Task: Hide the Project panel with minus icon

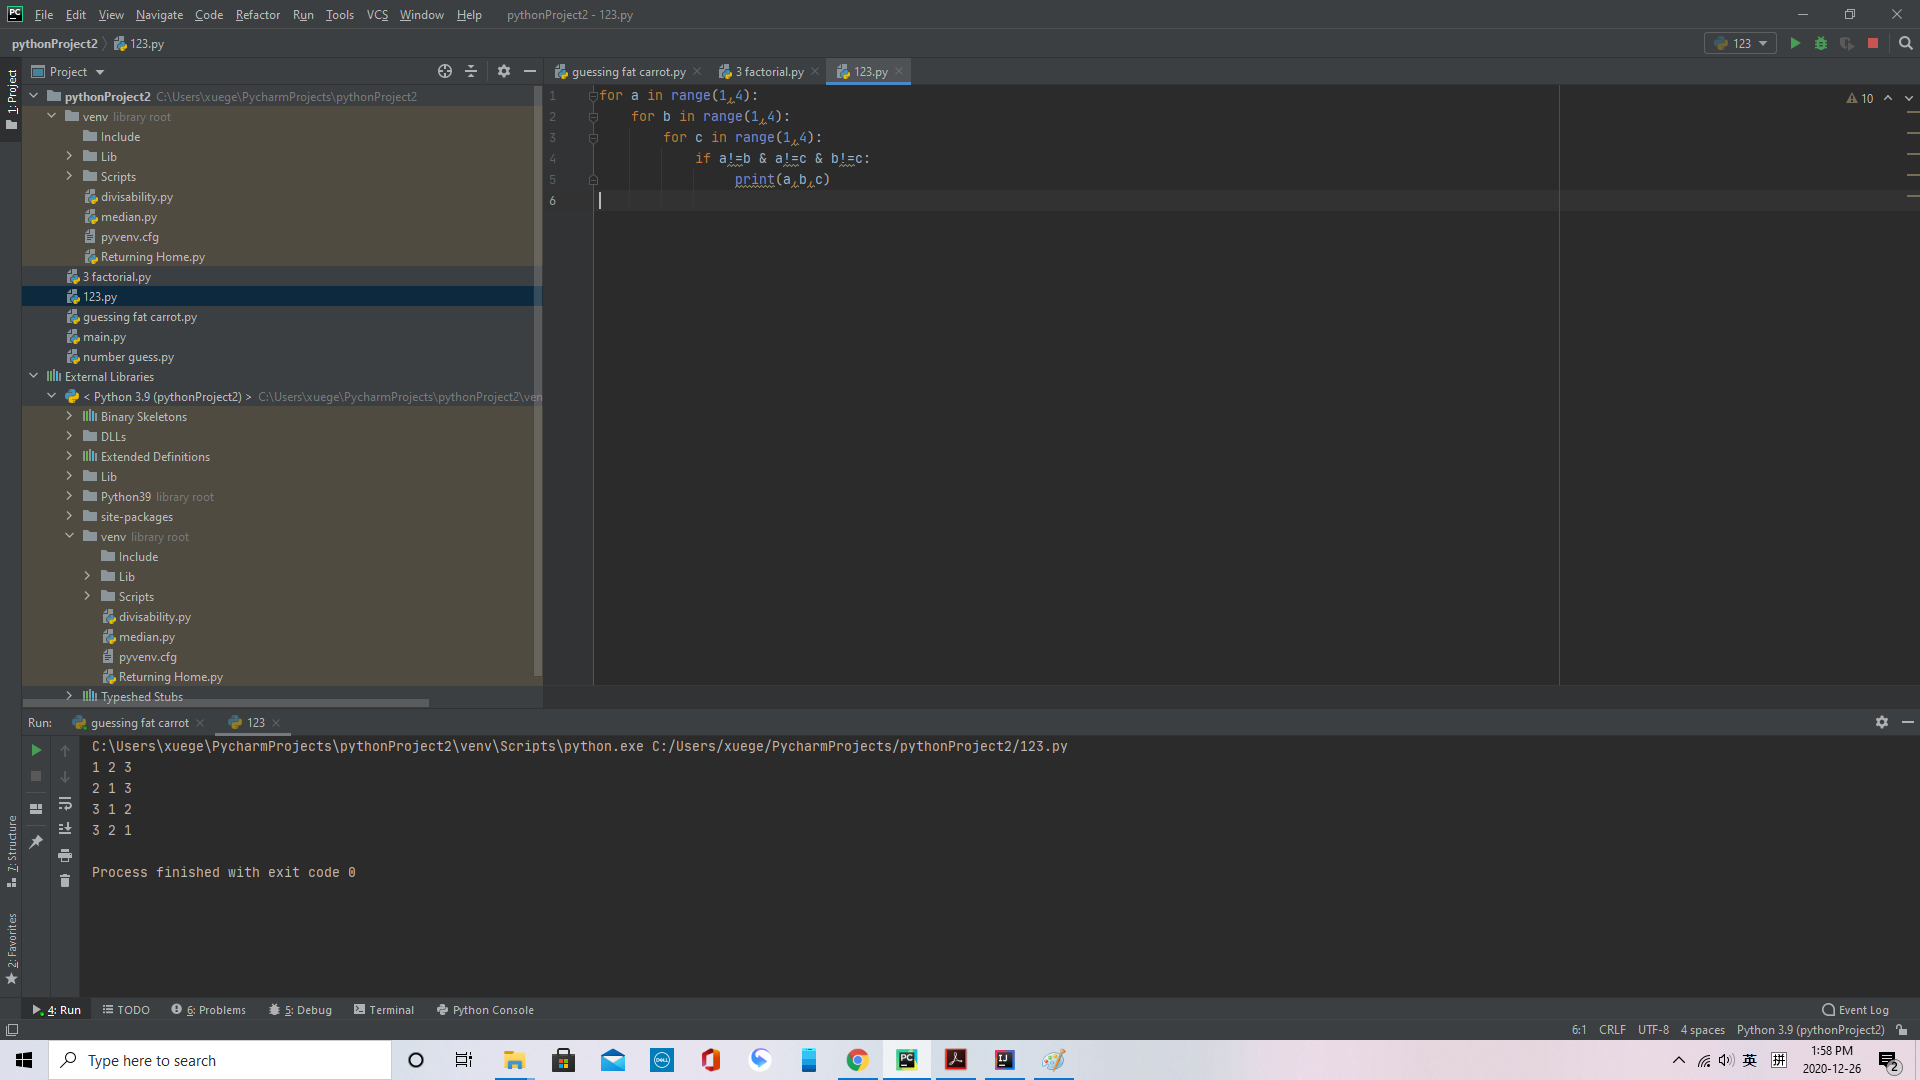Action: (x=530, y=71)
